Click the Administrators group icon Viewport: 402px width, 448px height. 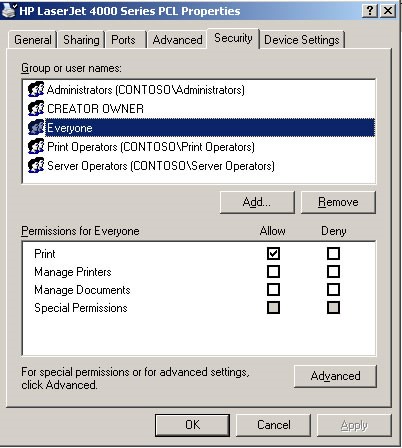point(36,89)
